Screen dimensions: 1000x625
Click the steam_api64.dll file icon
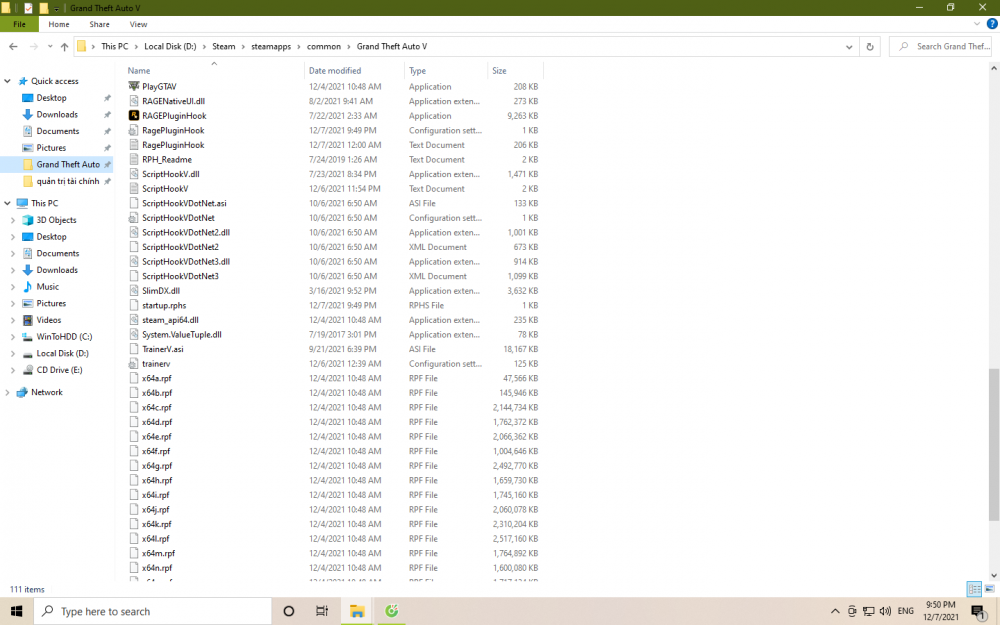click(x=133, y=320)
